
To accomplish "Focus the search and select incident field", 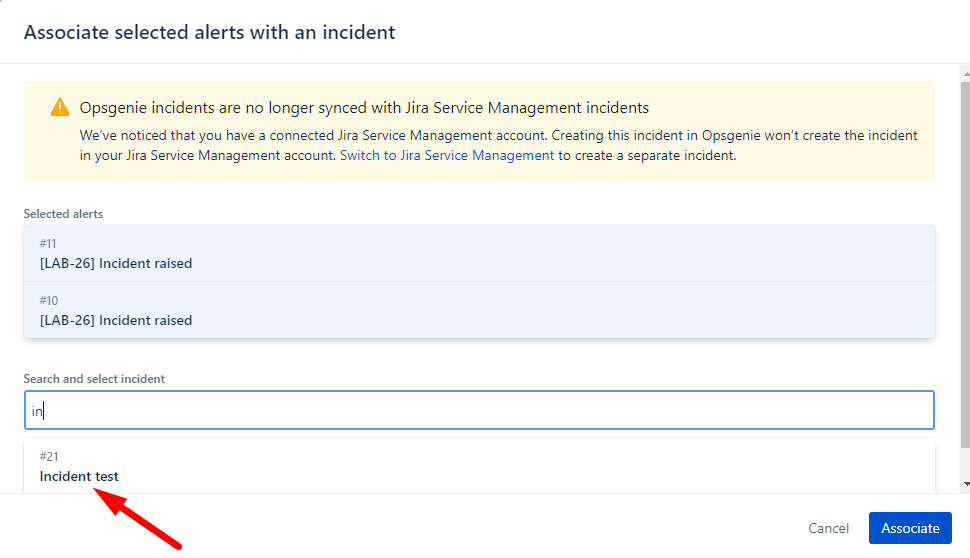I will (479, 410).
